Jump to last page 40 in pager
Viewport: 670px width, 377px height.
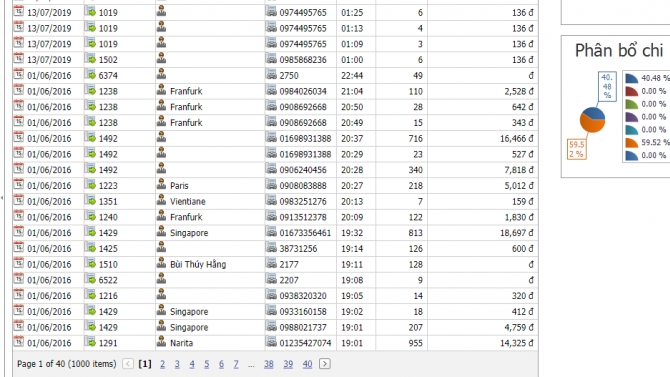(x=307, y=364)
